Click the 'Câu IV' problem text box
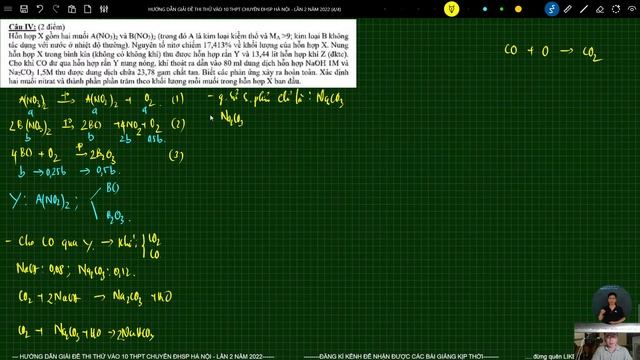640x360 pixels. click(178, 53)
